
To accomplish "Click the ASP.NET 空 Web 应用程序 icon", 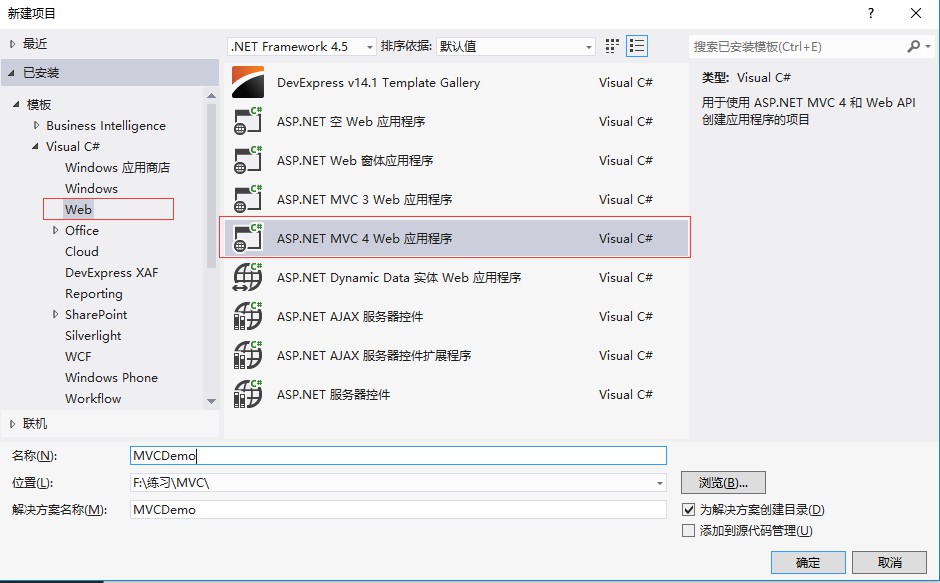I will click(x=248, y=121).
